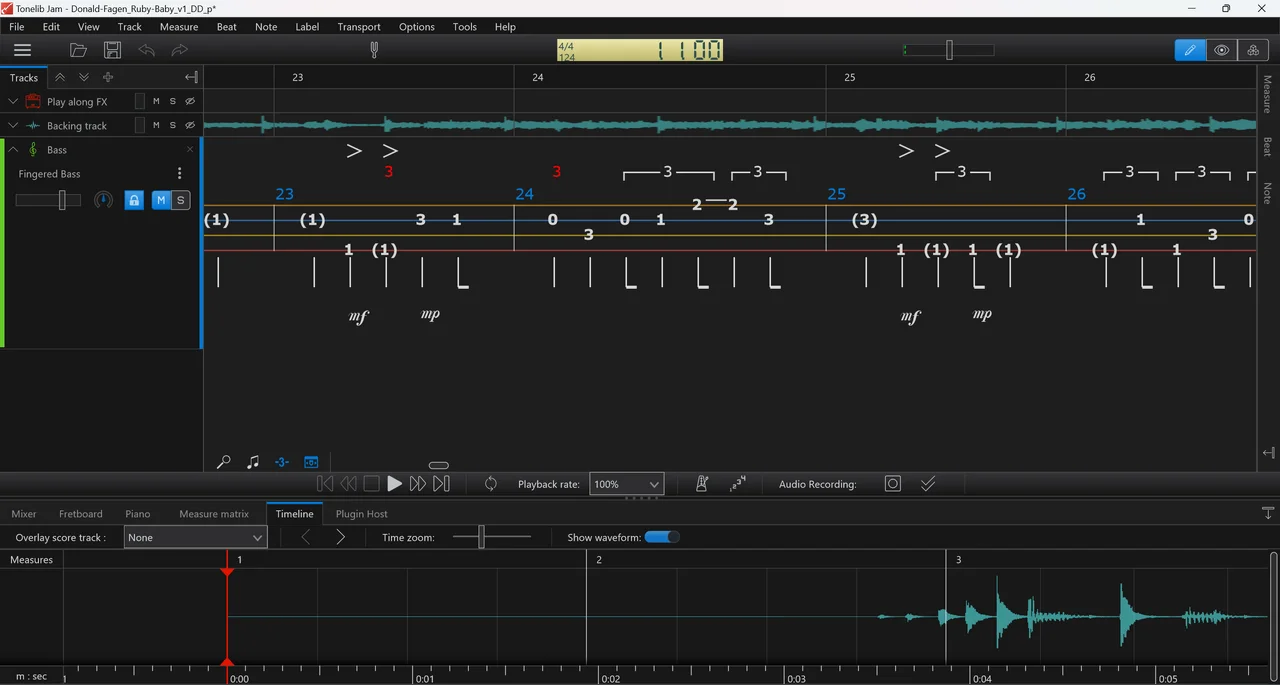This screenshot has height=685, width=1280.
Task: Click the save floppy disk icon
Action: click(x=112, y=50)
